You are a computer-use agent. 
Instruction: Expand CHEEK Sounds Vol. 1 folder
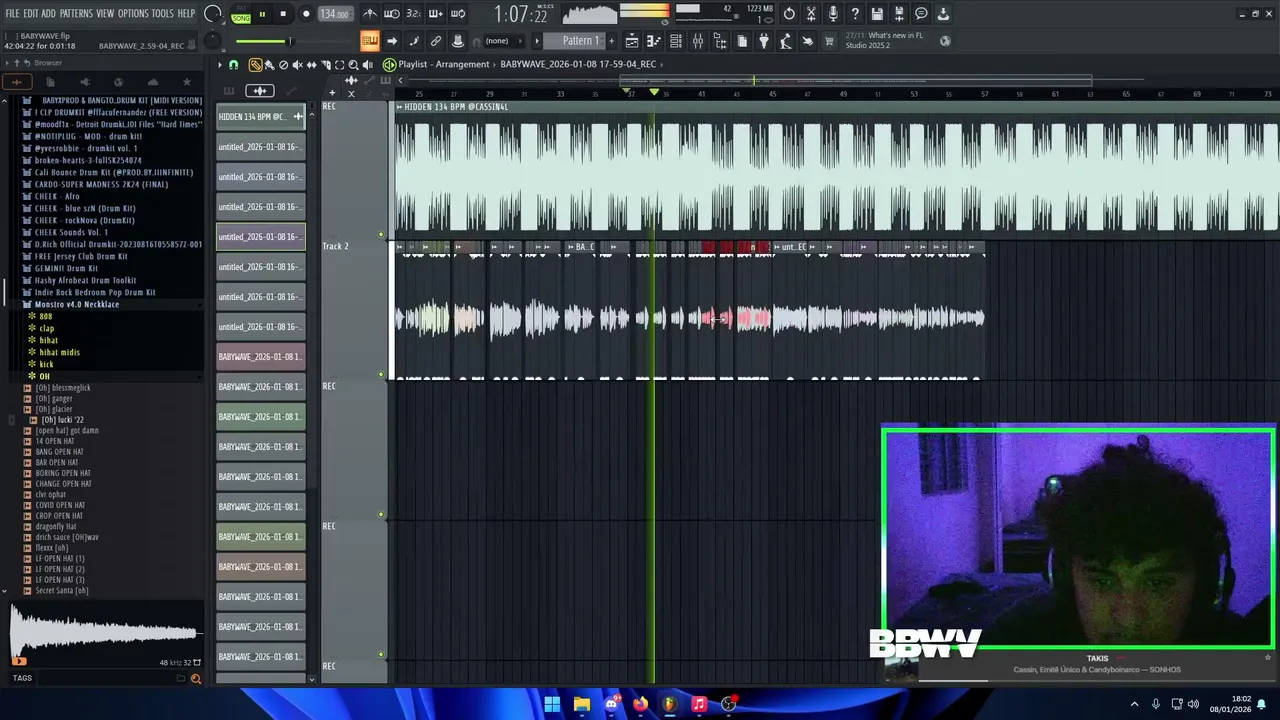pos(70,232)
